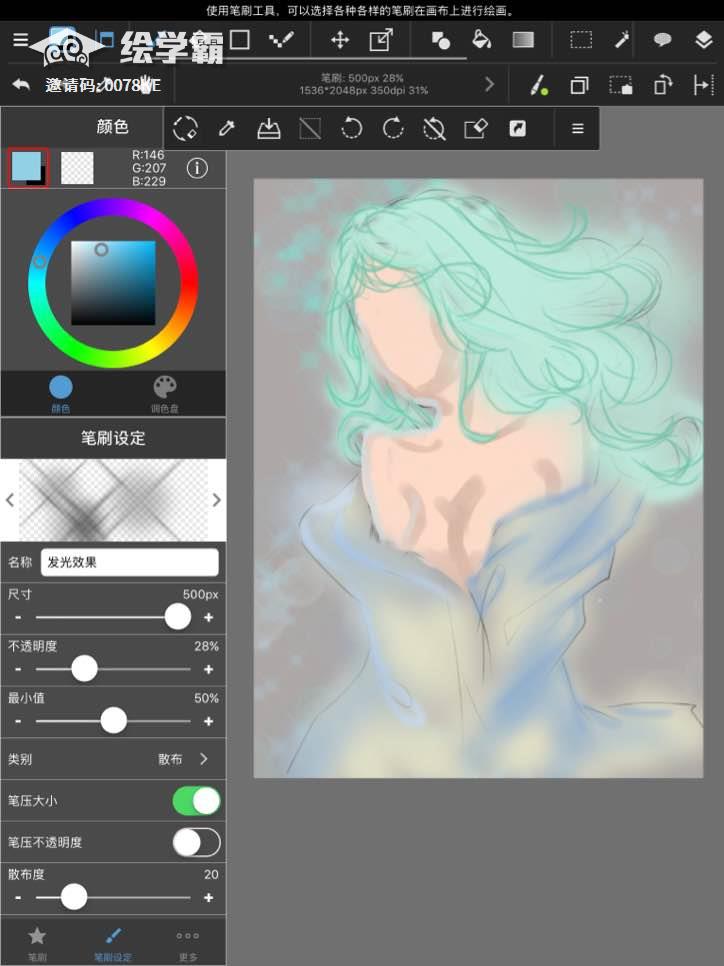
Task: Tap the copy/duplicate icon
Action: 579,85
